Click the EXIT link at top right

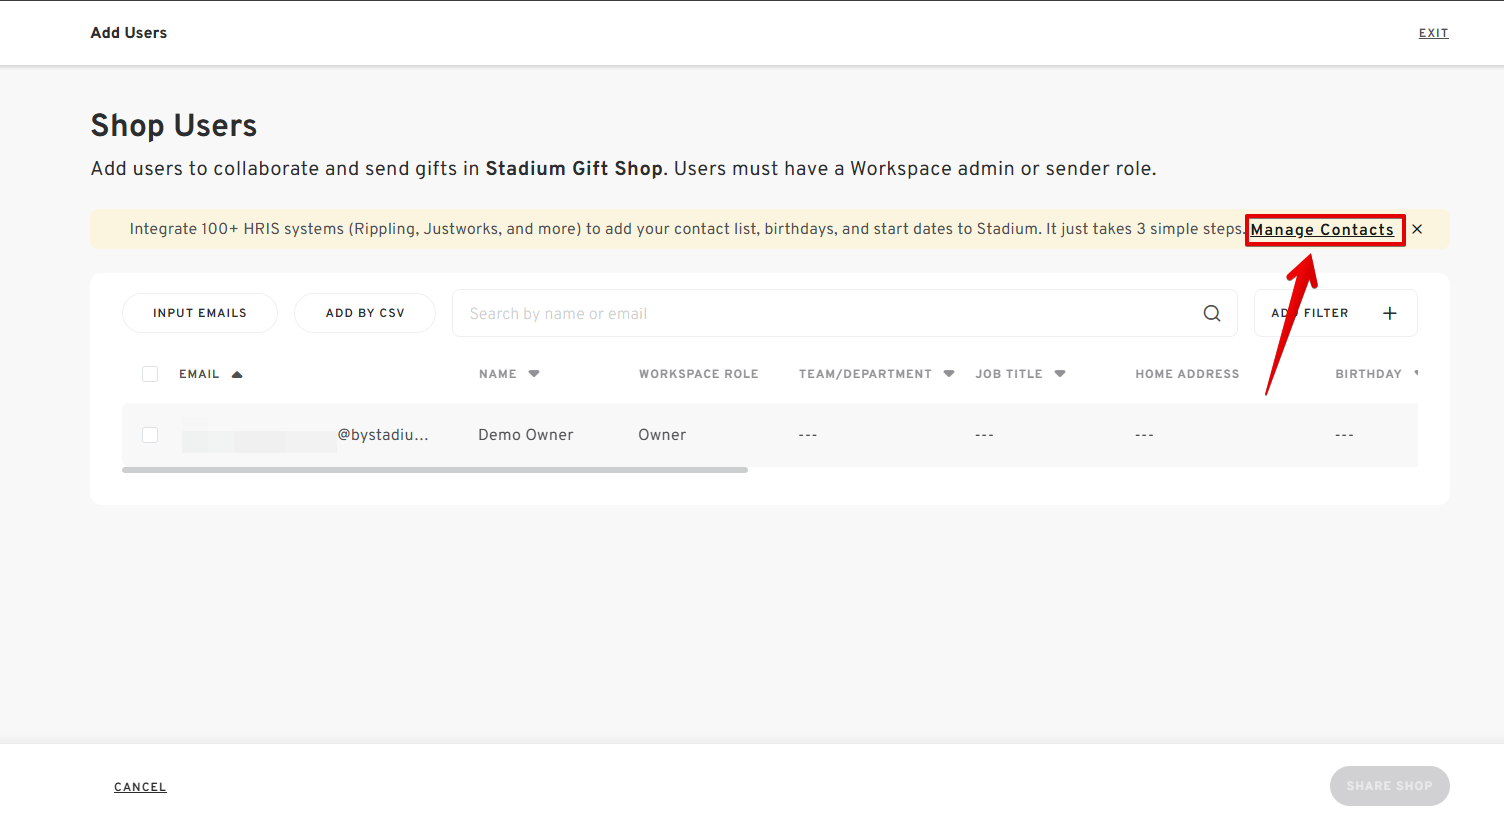tap(1433, 33)
